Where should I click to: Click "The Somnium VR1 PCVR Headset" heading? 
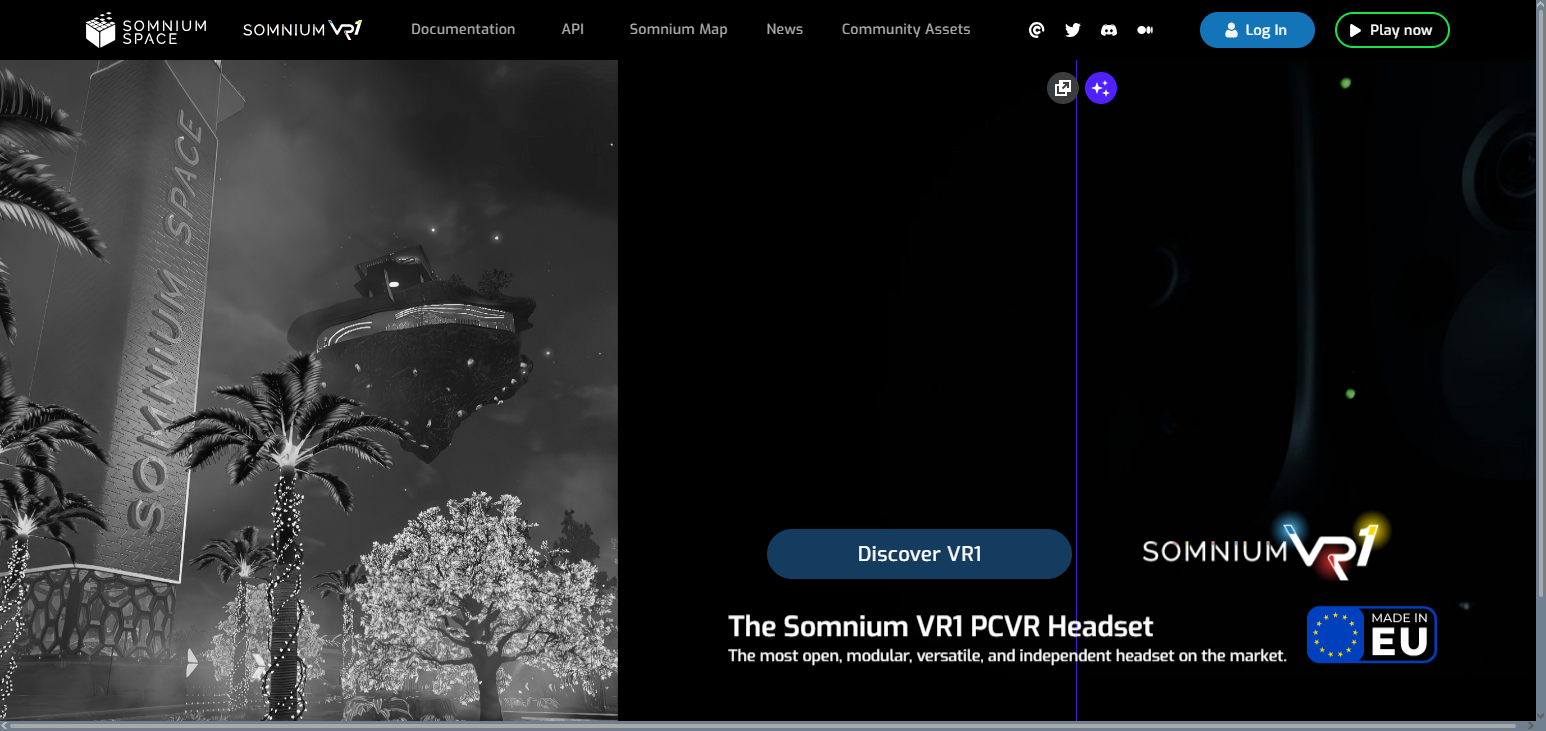pyautogui.click(x=940, y=626)
